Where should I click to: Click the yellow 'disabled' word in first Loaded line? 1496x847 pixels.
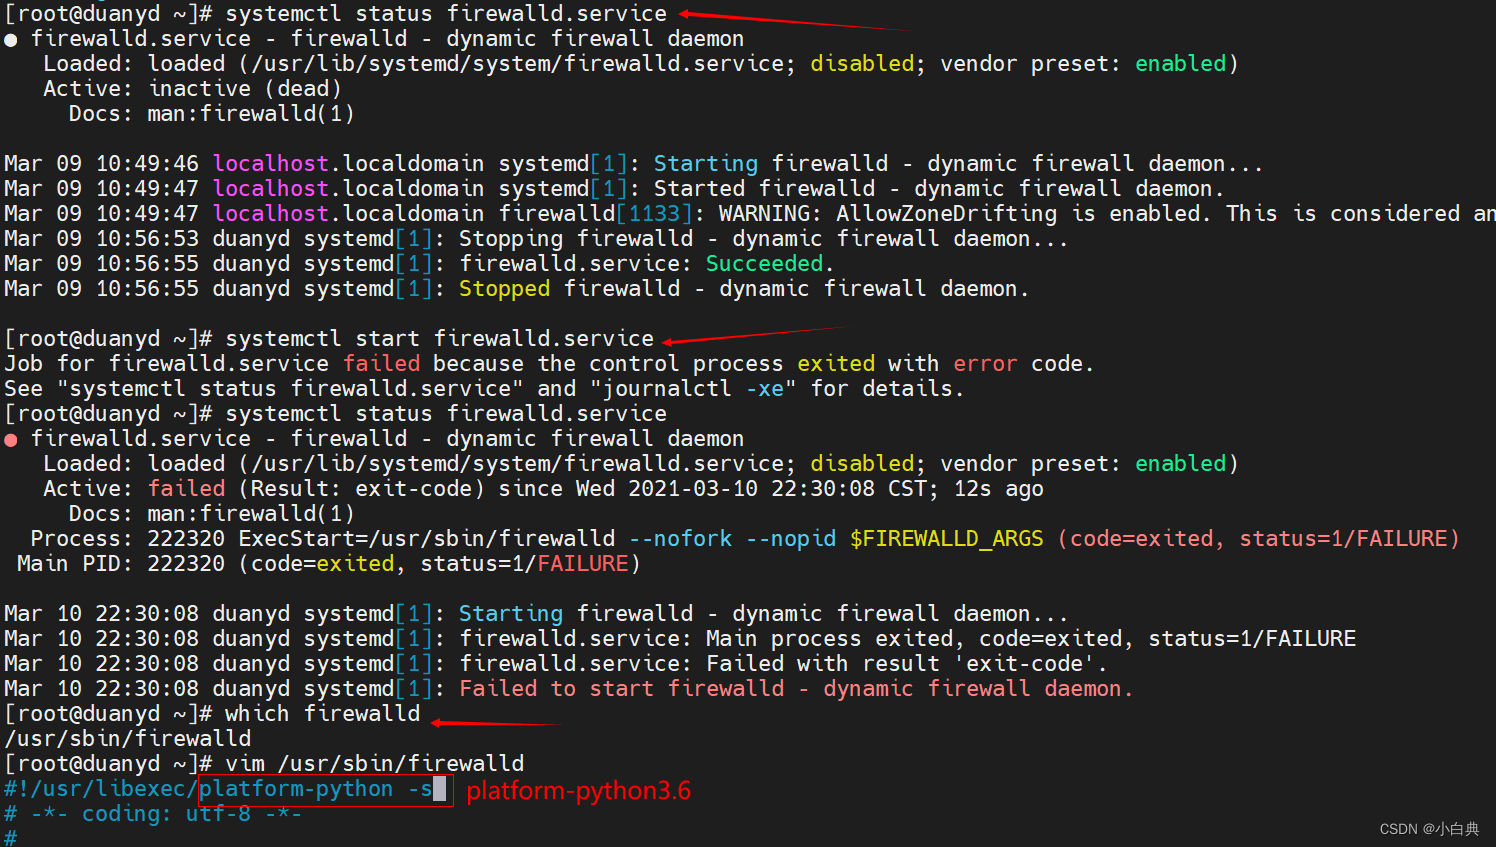862,64
